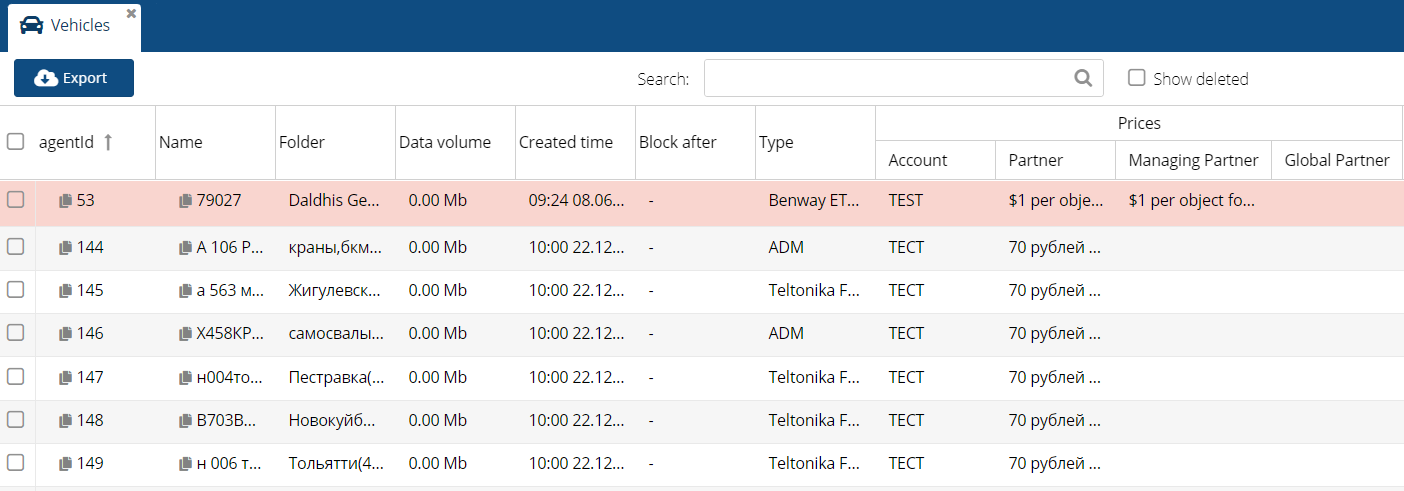Close the Vehicles tab

[131, 13]
